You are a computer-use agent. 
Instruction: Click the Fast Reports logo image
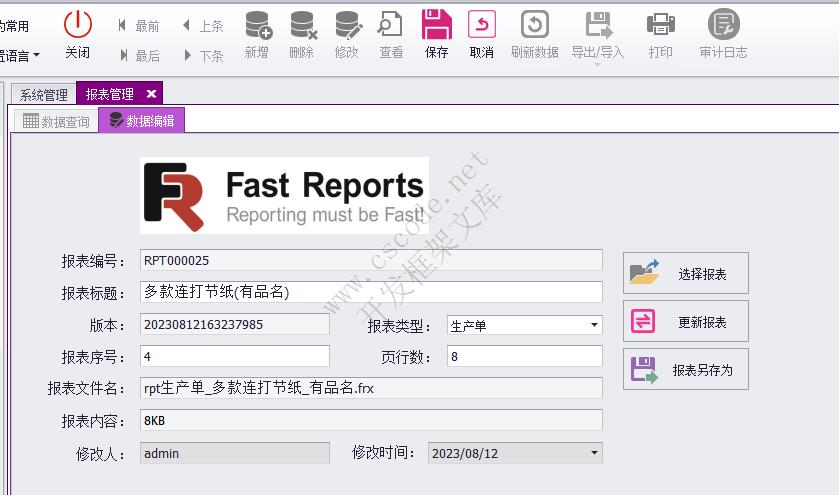(284, 195)
